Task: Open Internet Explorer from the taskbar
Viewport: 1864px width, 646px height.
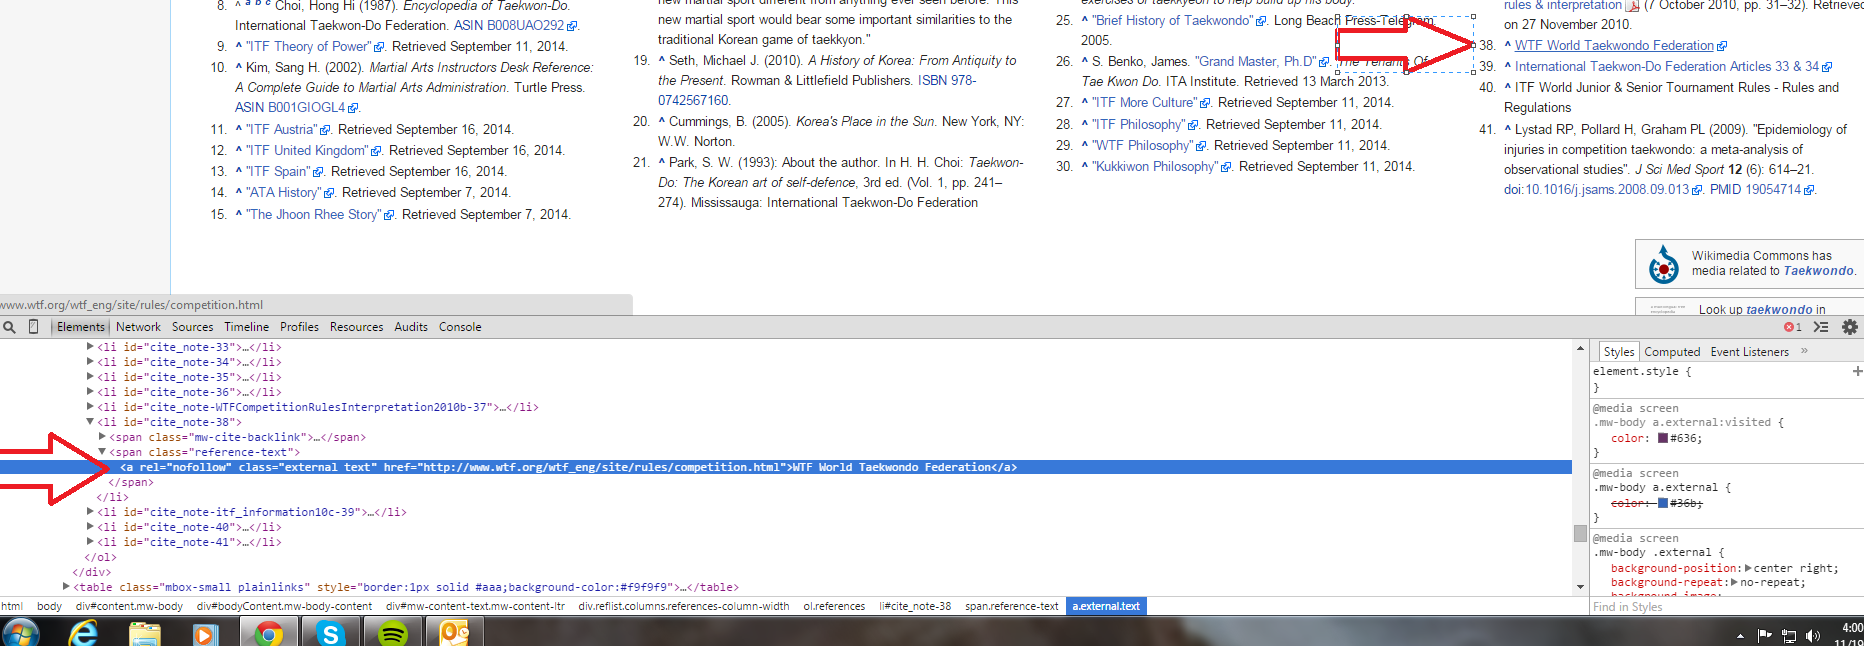Action: [x=84, y=633]
